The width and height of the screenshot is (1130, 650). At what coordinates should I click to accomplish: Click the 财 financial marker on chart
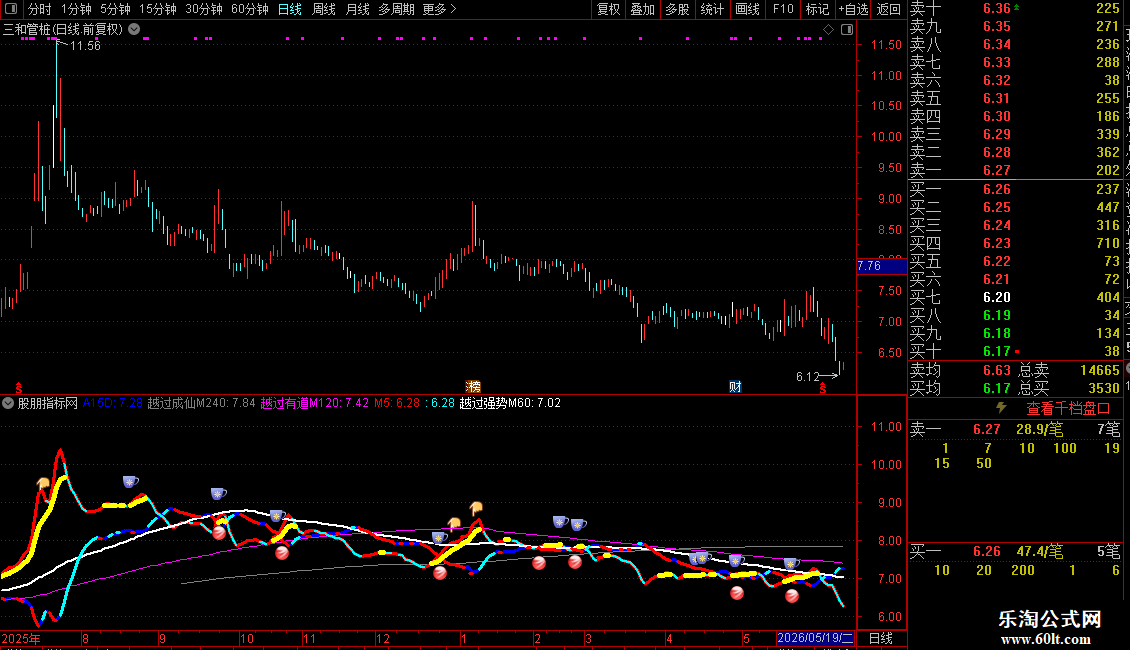coord(735,387)
